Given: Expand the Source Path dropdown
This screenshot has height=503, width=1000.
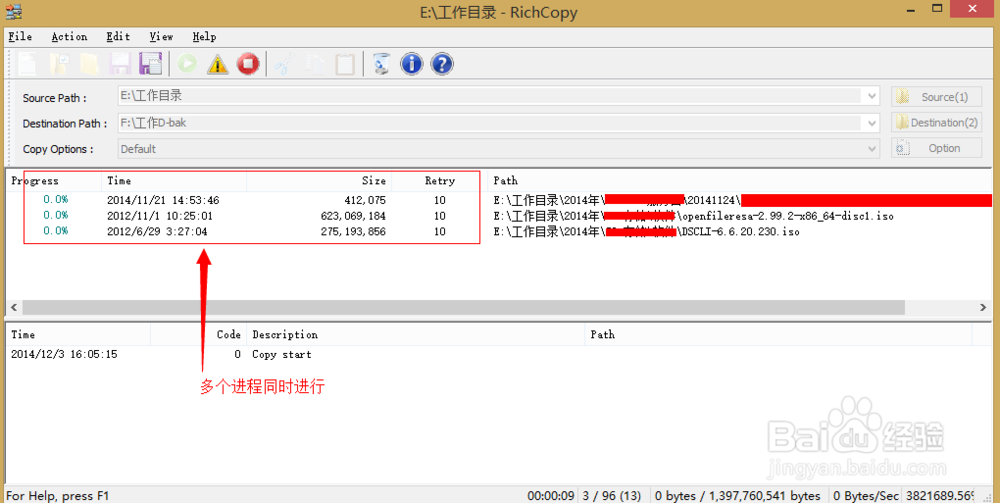Looking at the screenshot, I should 872,96.
